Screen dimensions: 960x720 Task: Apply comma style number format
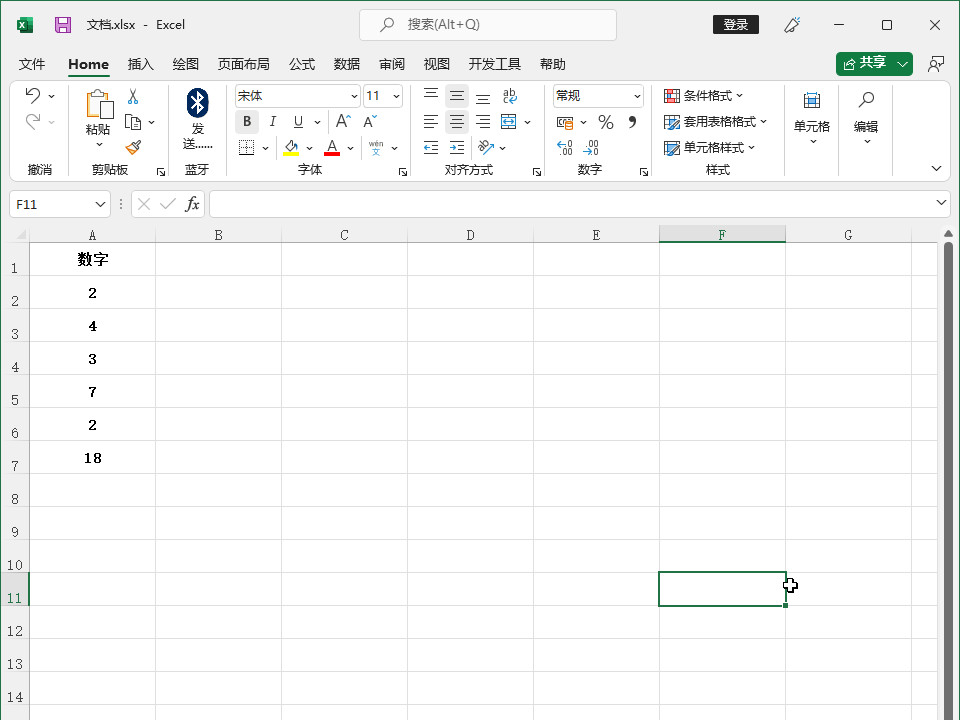pos(632,122)
